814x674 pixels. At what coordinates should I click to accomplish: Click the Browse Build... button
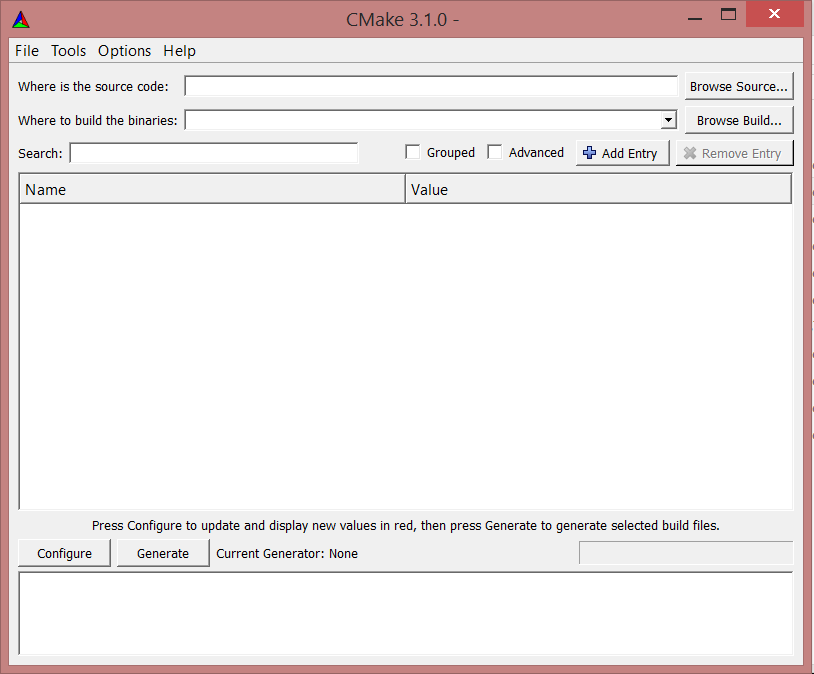(x=739, y=120)
